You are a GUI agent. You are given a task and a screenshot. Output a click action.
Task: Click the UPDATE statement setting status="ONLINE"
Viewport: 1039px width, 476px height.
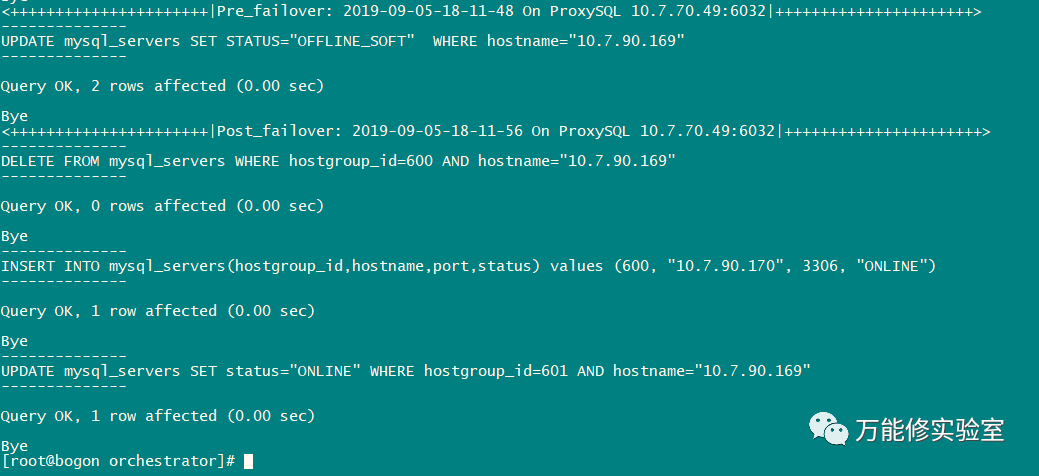(405, 371)
